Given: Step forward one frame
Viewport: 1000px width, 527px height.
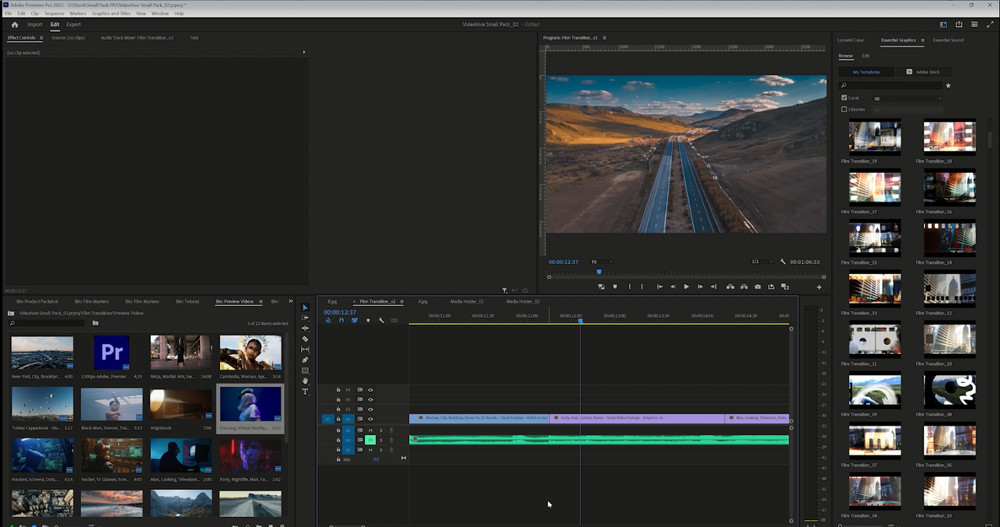Looking at the screenshot, I should (700, 286).
